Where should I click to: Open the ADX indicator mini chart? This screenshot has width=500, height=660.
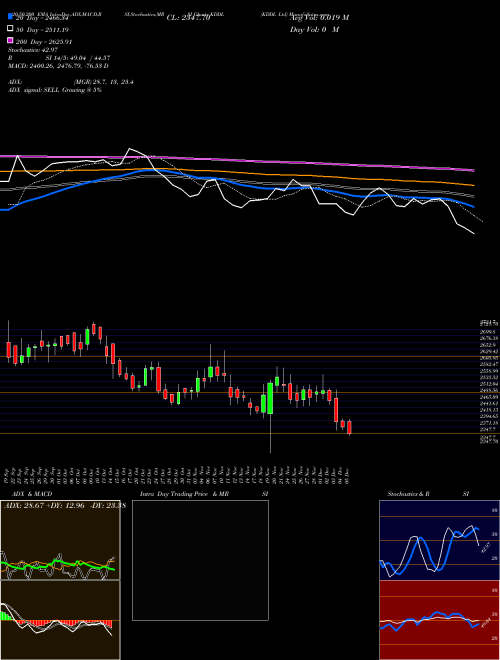[60, 540]
